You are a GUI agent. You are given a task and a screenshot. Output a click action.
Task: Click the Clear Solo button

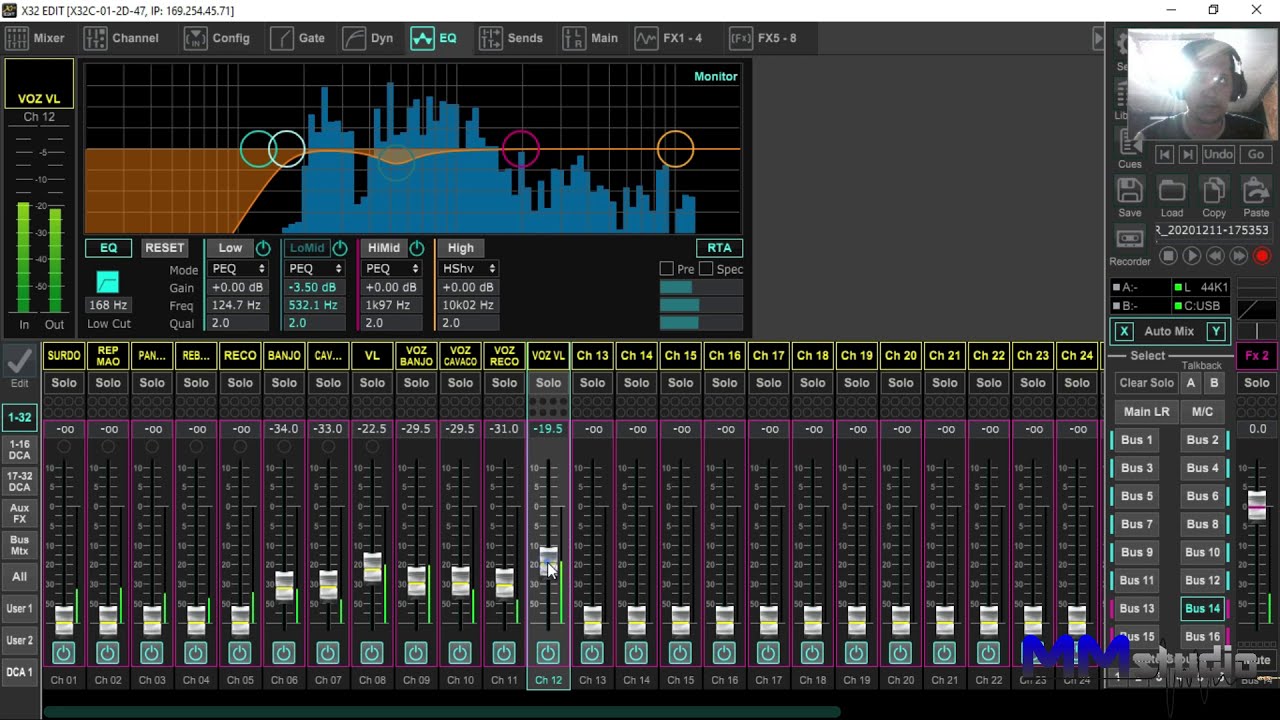pyautogui.click(x=1146, y=383)
